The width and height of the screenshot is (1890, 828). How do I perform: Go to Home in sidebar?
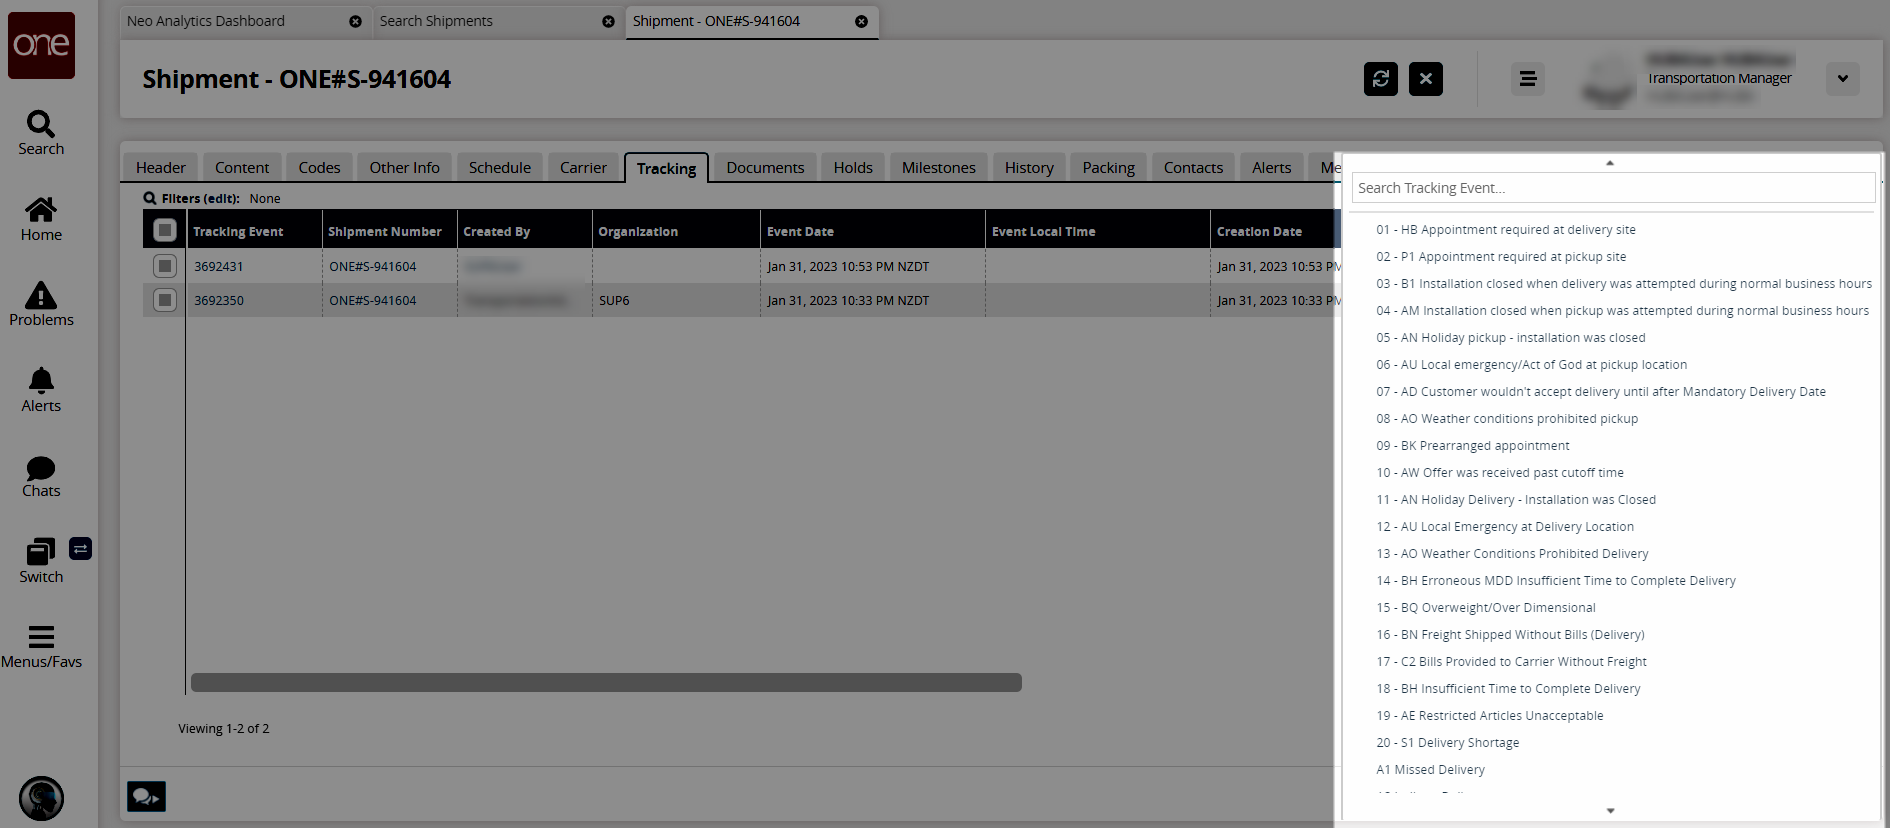41,209
